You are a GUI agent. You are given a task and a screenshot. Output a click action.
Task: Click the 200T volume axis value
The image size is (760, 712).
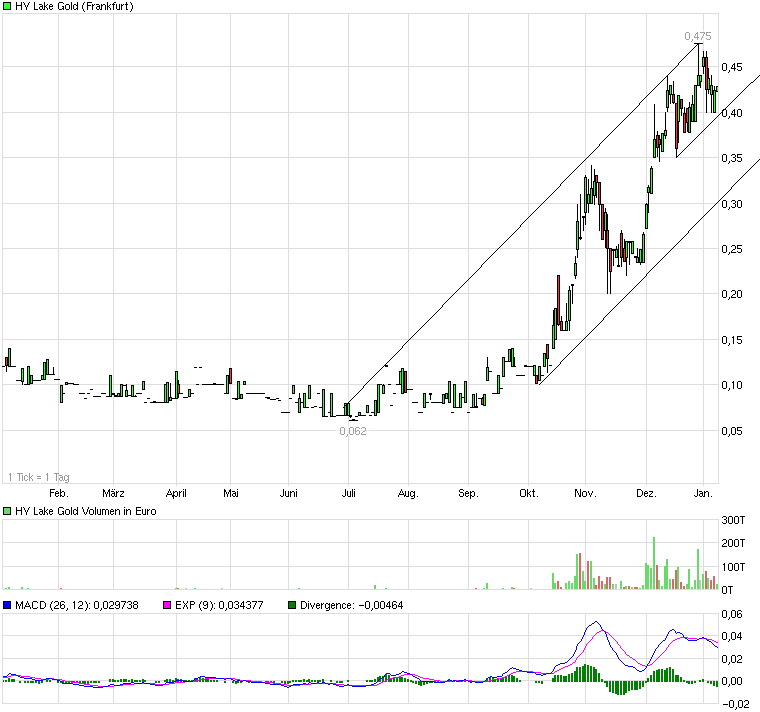tap(733, 543)
